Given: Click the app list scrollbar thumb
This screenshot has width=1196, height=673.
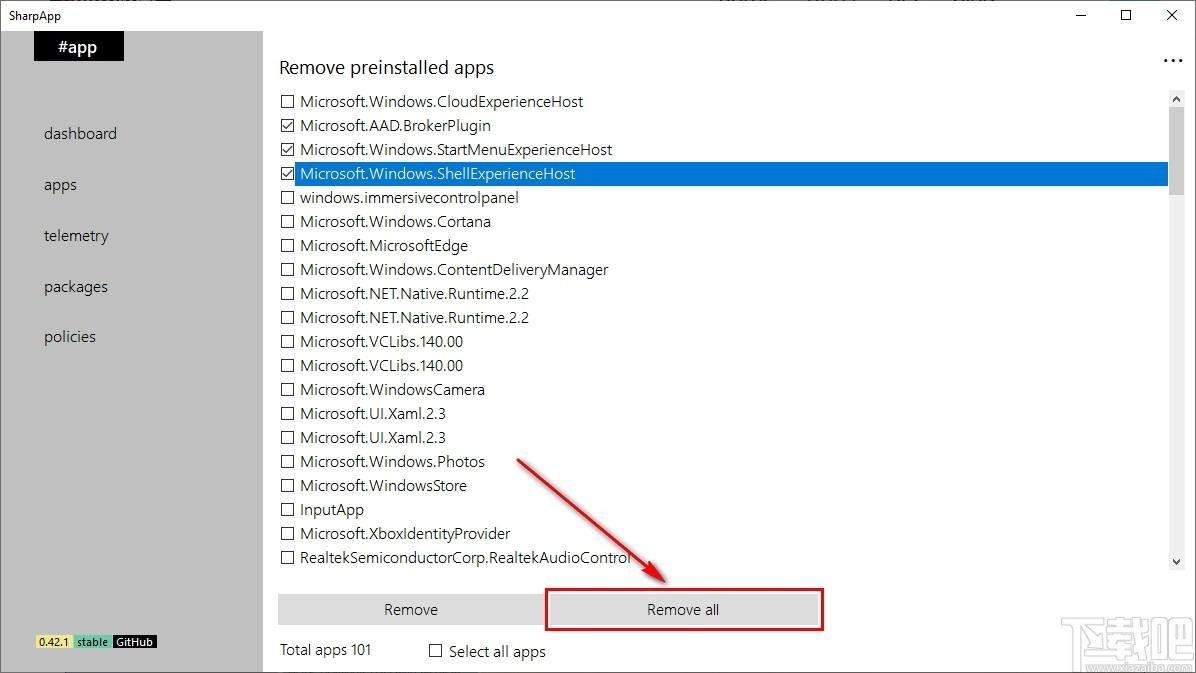Looking at the screenshot, I should (1176, 151).
